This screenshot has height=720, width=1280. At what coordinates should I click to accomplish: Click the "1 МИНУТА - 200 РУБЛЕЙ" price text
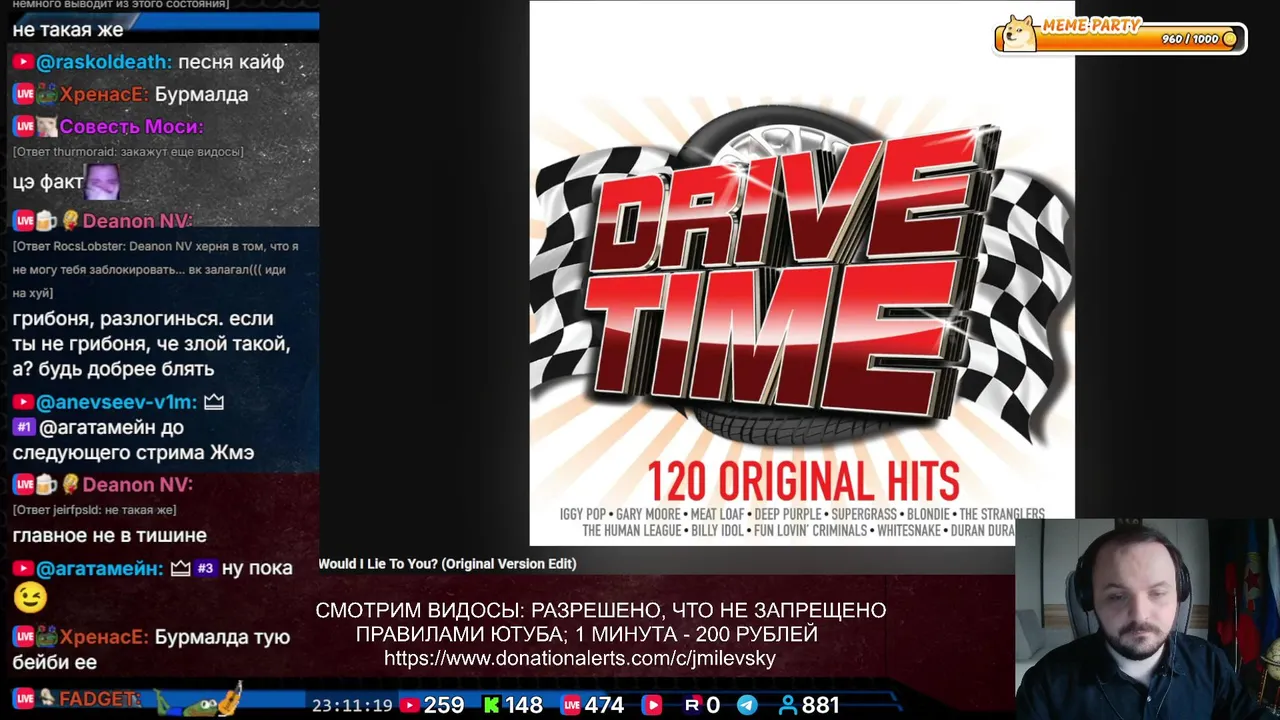pyautogui.click(x=697, y=634)
